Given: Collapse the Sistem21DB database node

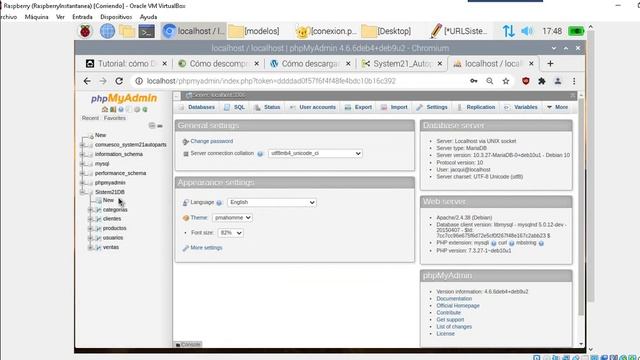Looking at the screenshot, I should (82, 192).
